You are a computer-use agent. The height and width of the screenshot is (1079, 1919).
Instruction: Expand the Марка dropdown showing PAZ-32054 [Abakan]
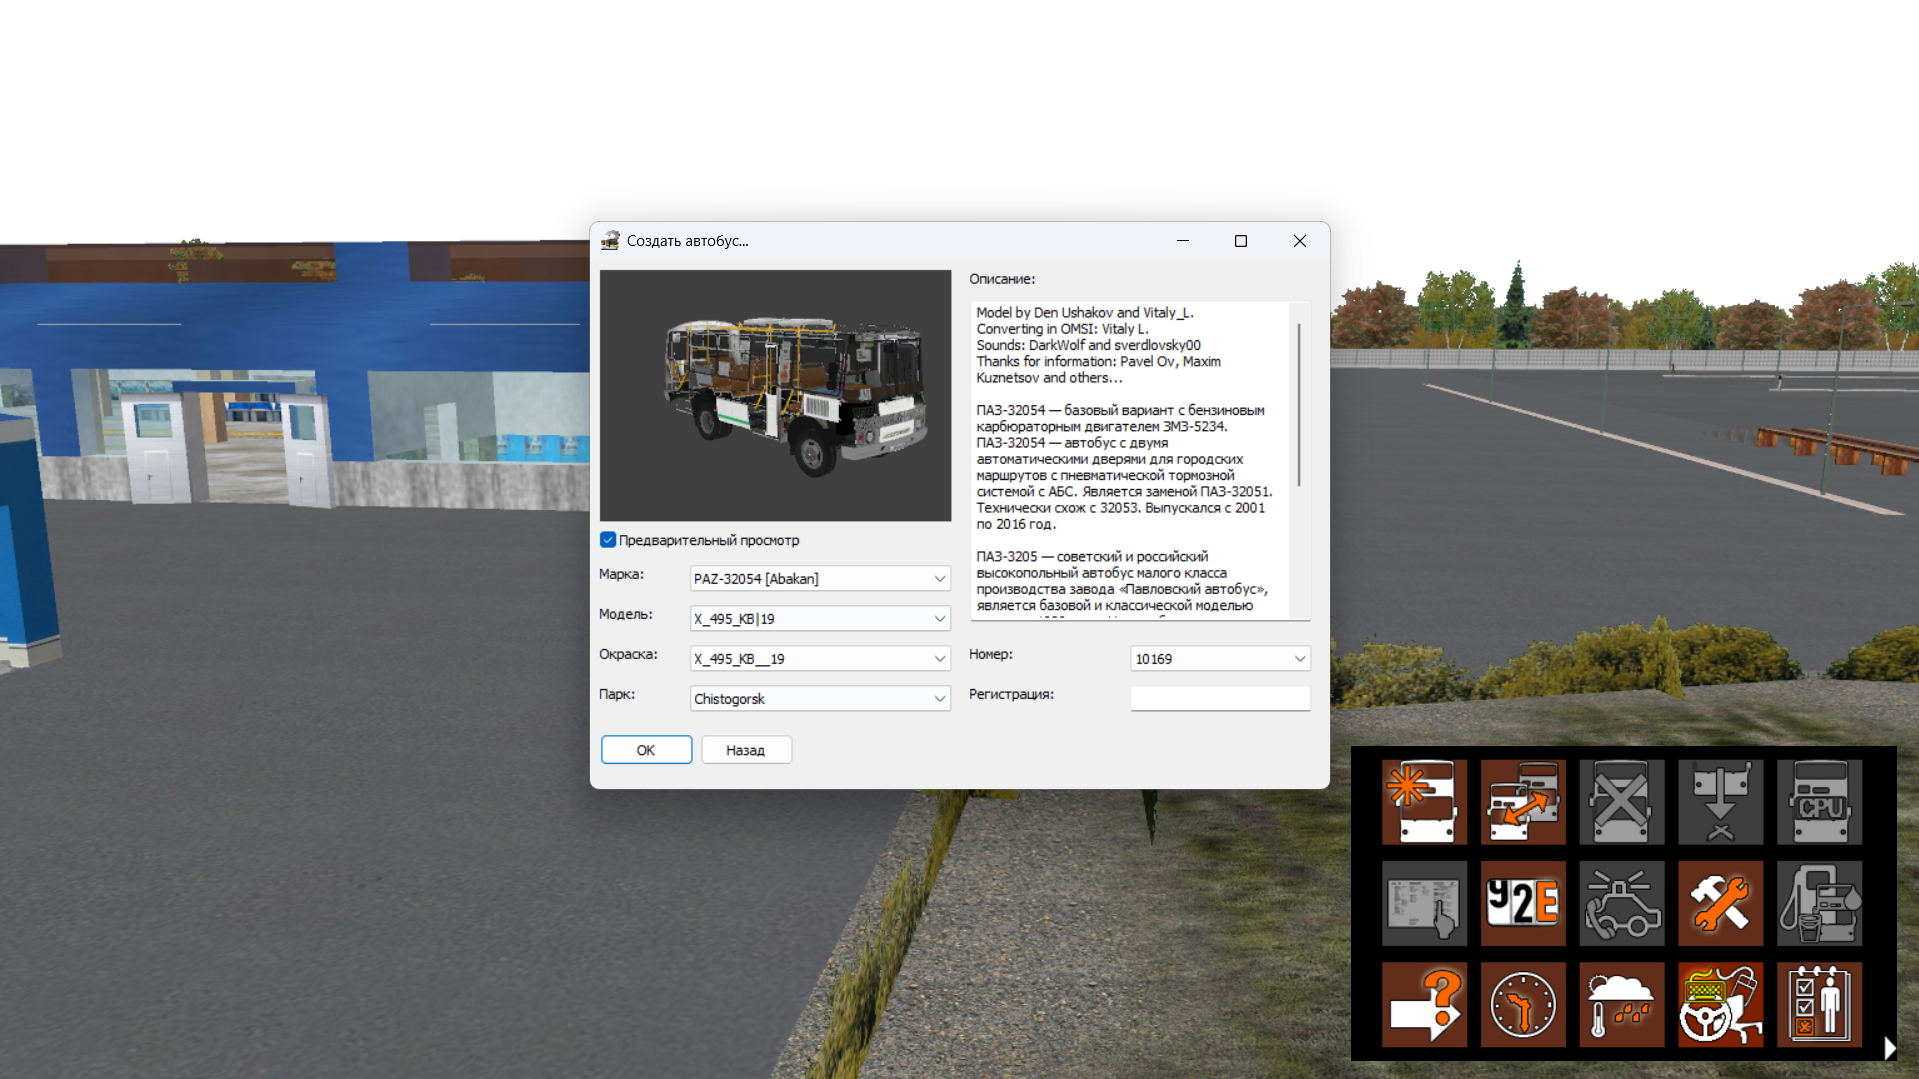click(x=820, y=579)
